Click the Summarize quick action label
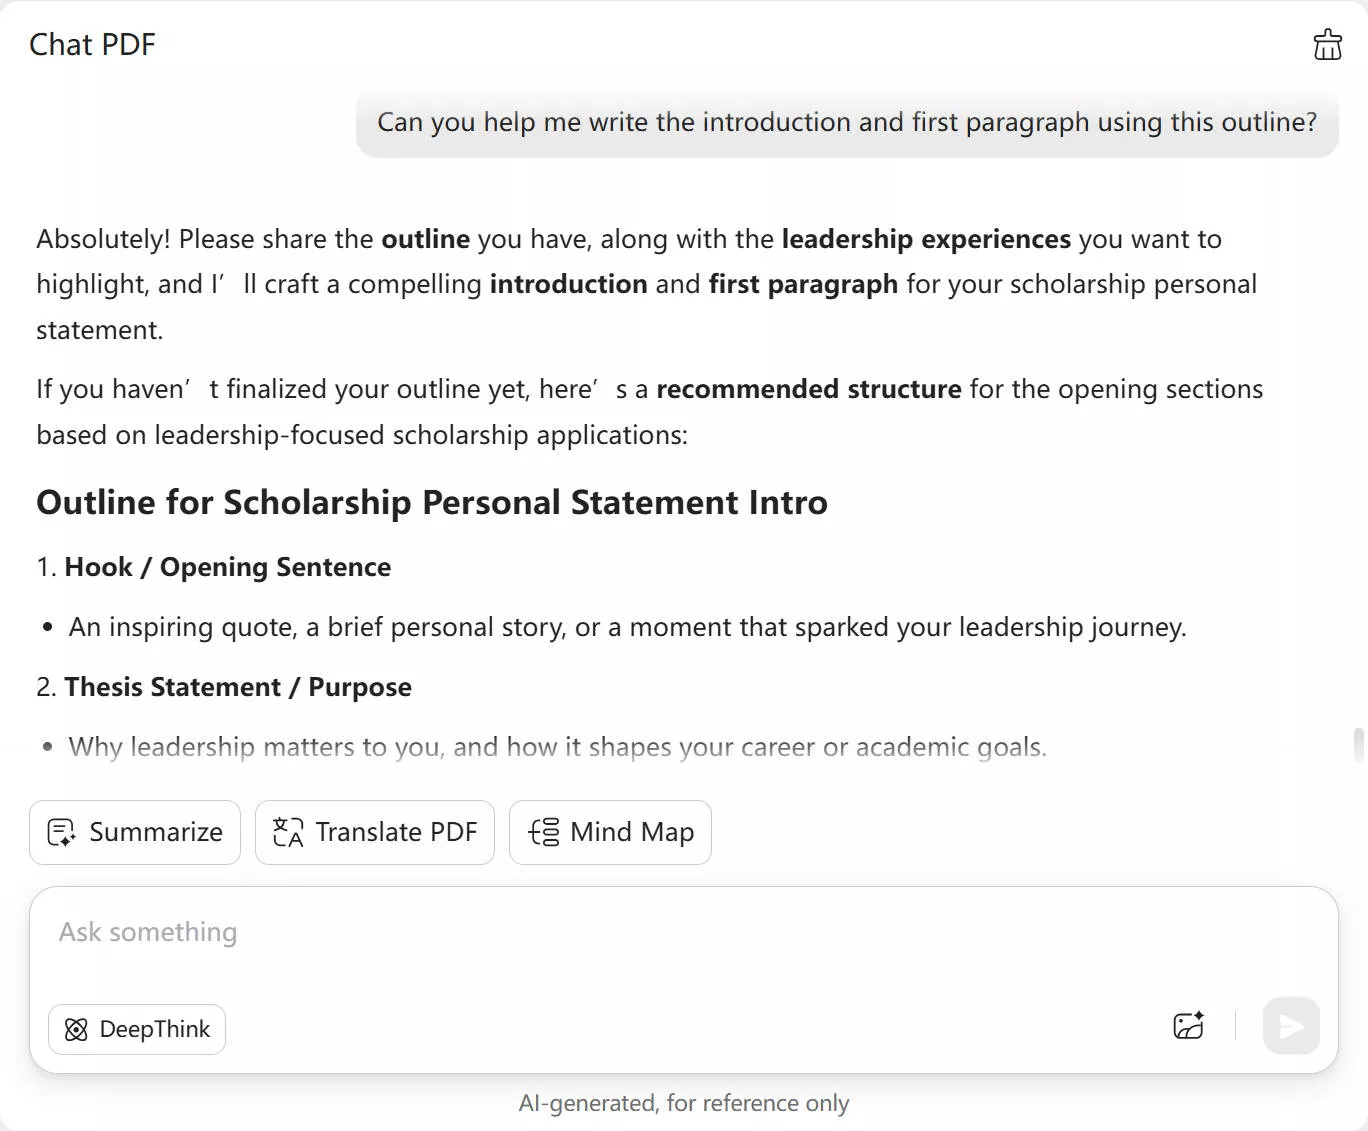Image resolution: width=1368 pixels, height=1131 pixels. [156, 832]
